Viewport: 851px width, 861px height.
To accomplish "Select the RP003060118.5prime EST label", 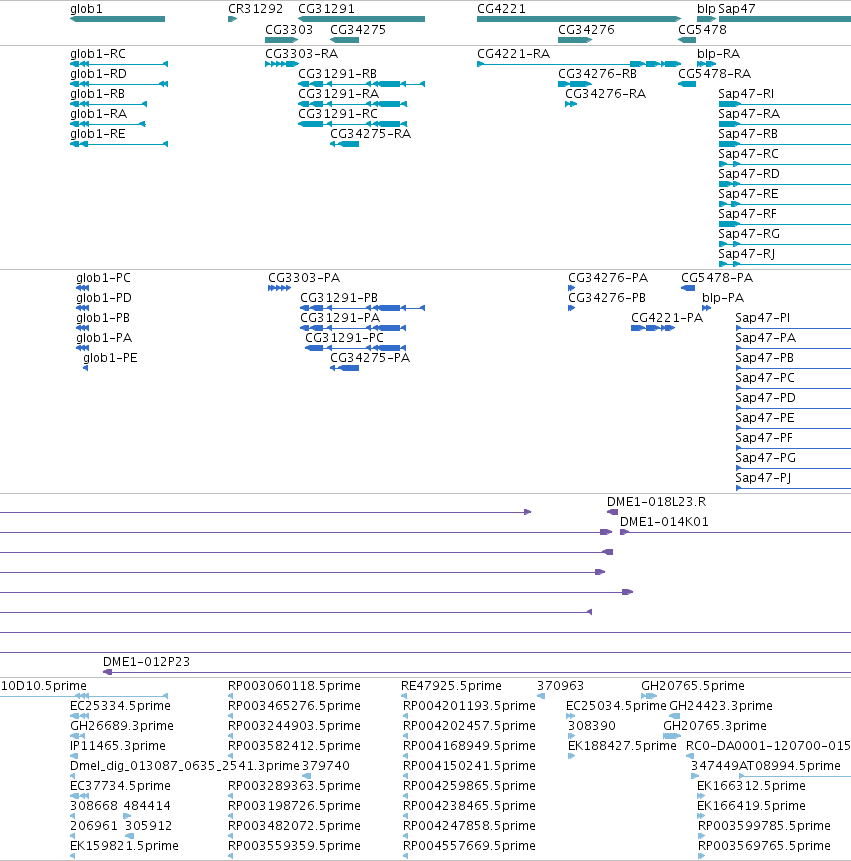I will (x=294, y=686).
